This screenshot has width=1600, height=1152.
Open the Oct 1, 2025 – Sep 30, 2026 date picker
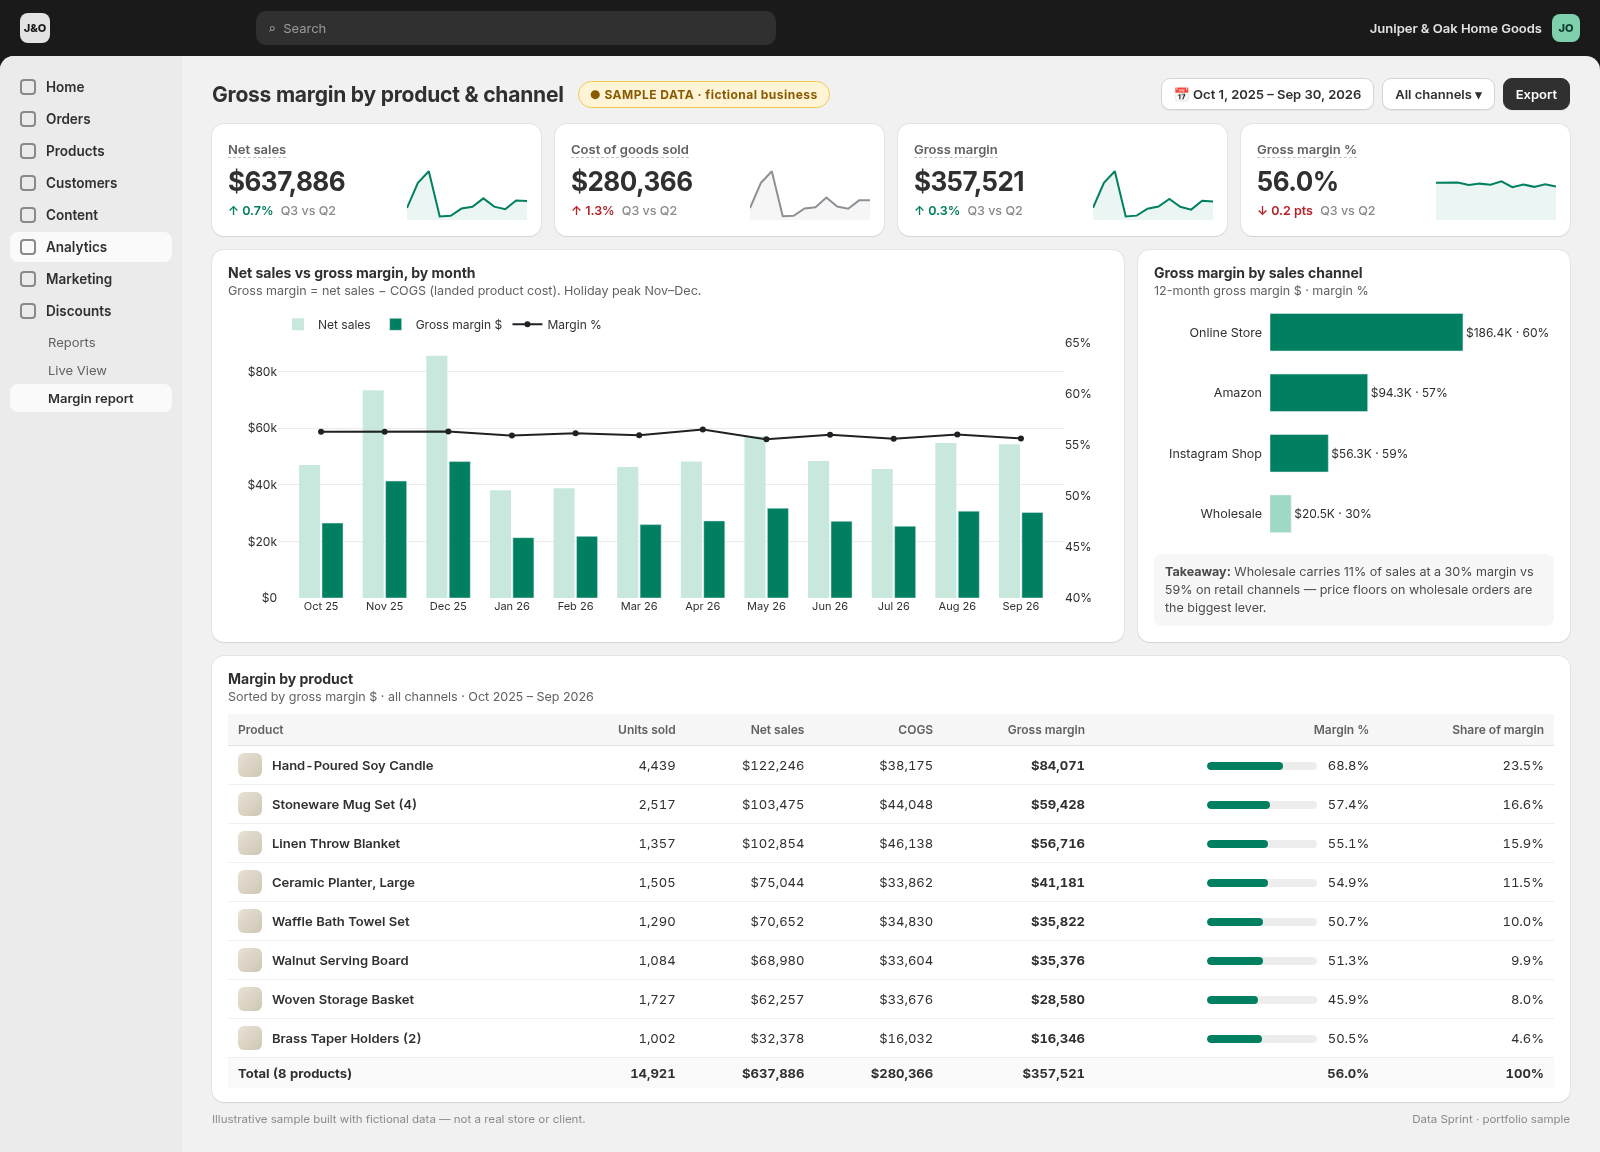click(1267, 94)
